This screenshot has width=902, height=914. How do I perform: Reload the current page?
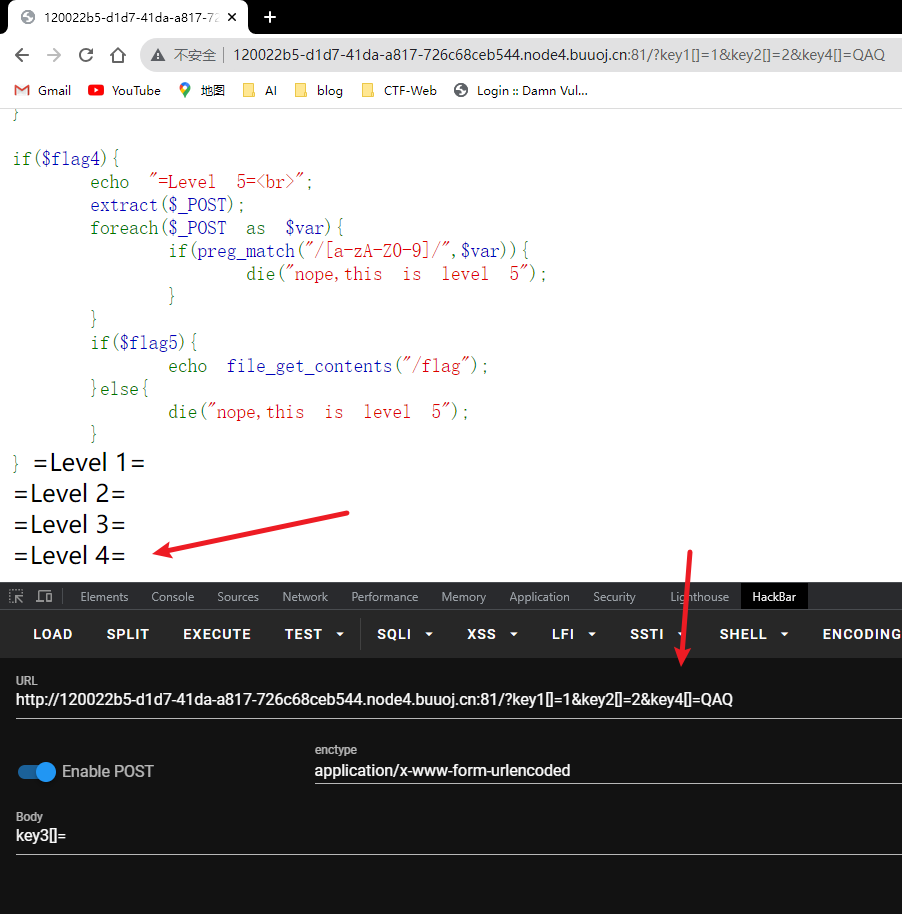(86, 55)
